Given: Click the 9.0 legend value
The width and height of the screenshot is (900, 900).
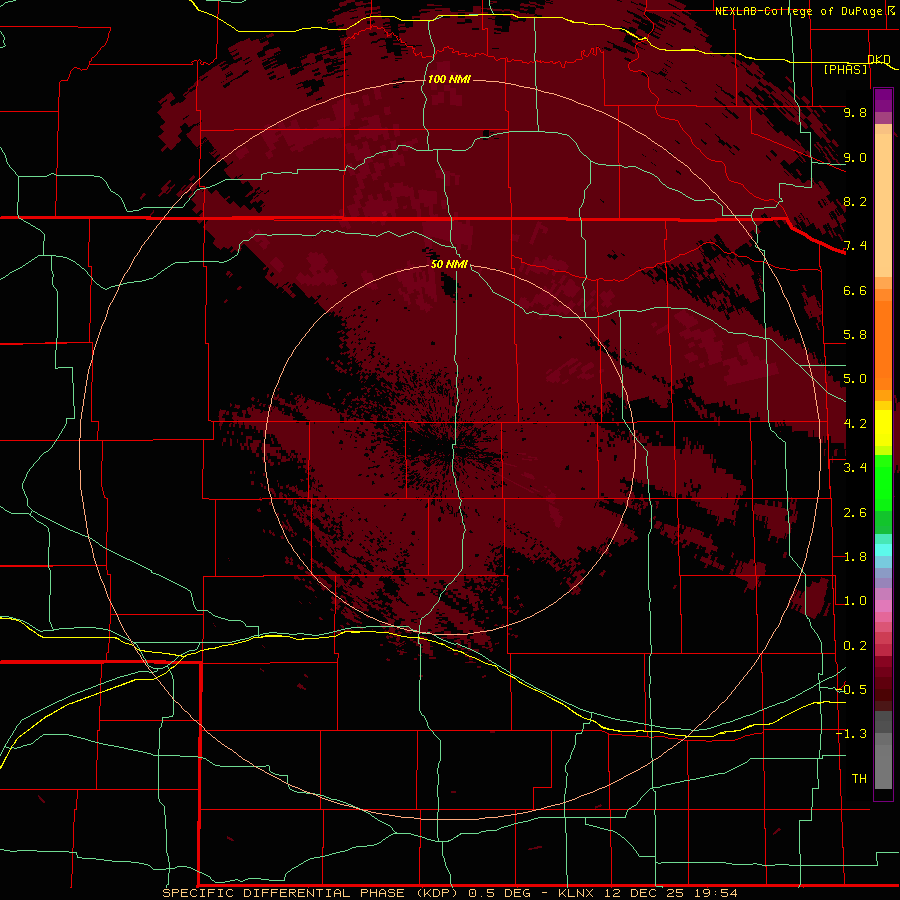Looking at the screenshot, I should click(855, 157).
